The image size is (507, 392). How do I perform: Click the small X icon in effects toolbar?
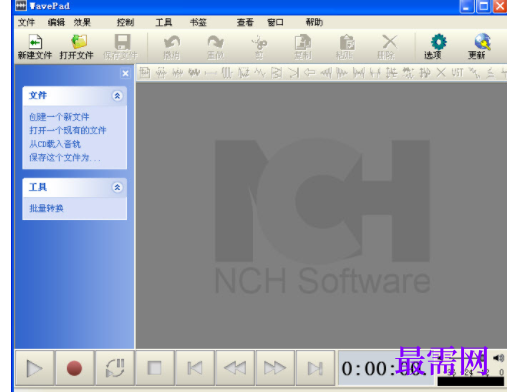(x=441, y=72)
